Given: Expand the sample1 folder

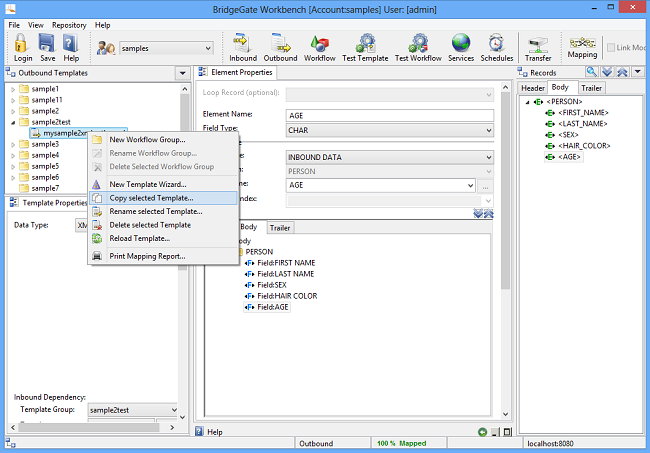Looking at the screenshot, I should click(13, 89).
